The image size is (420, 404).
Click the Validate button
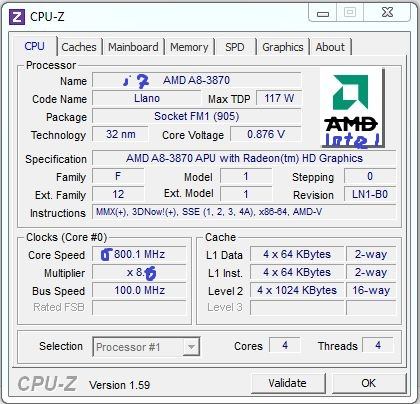pyautogui.click(x=287, y=383)
